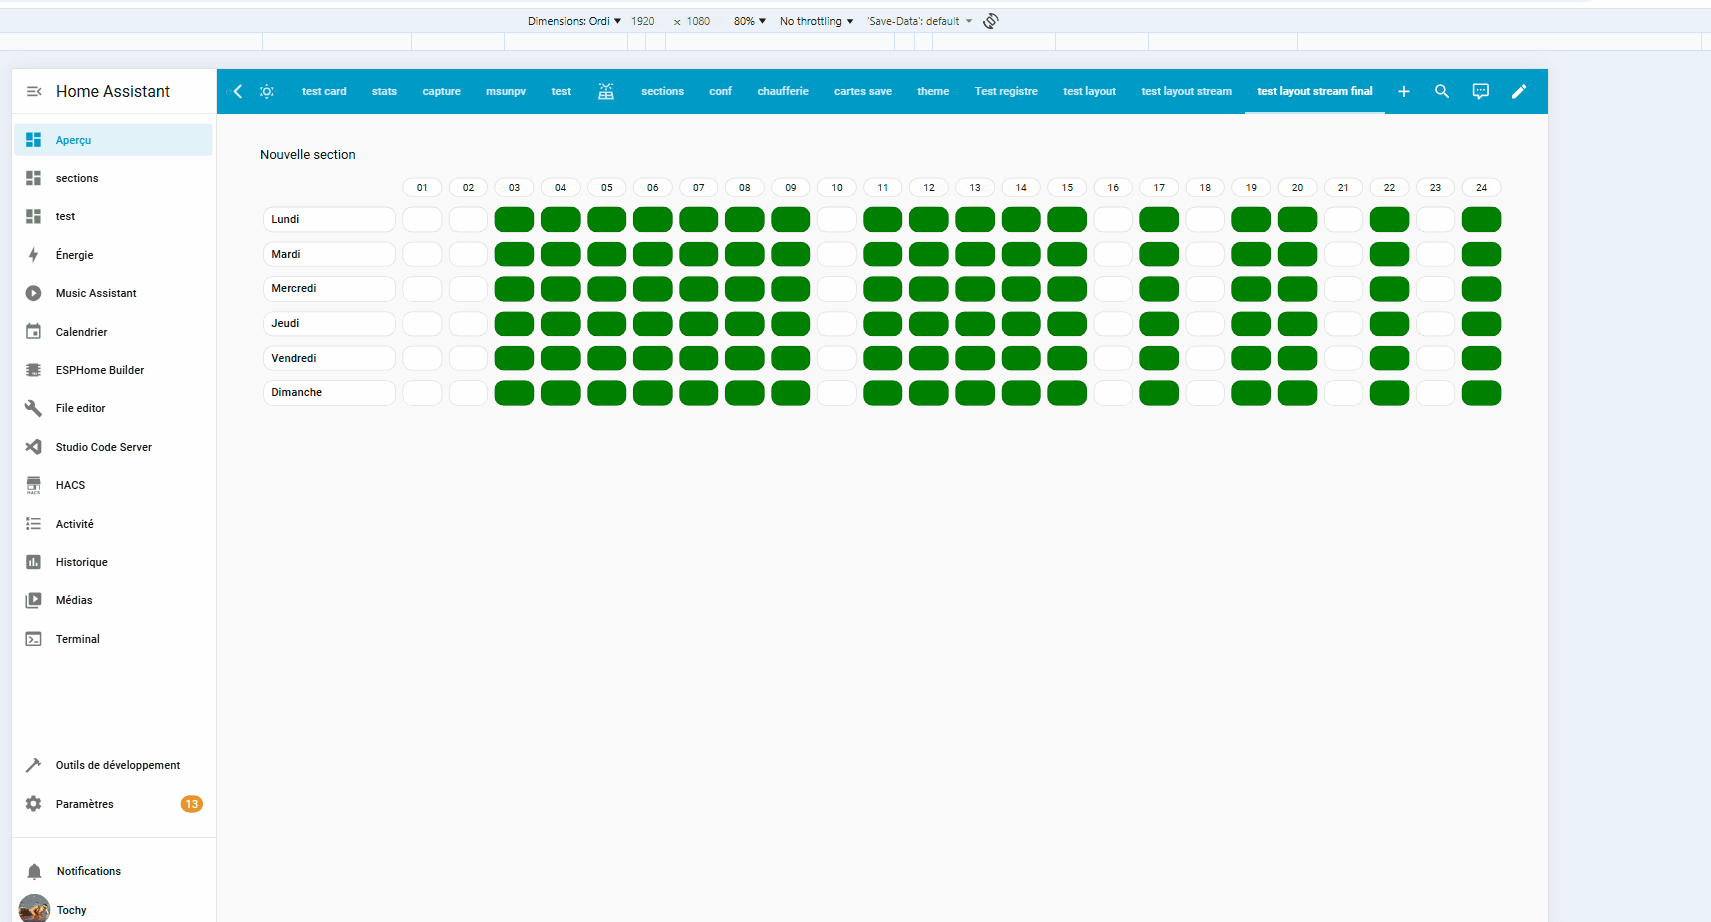Open the No throttling dropdown
This screenshot has height=922, width=1711.
click(817, 21)
